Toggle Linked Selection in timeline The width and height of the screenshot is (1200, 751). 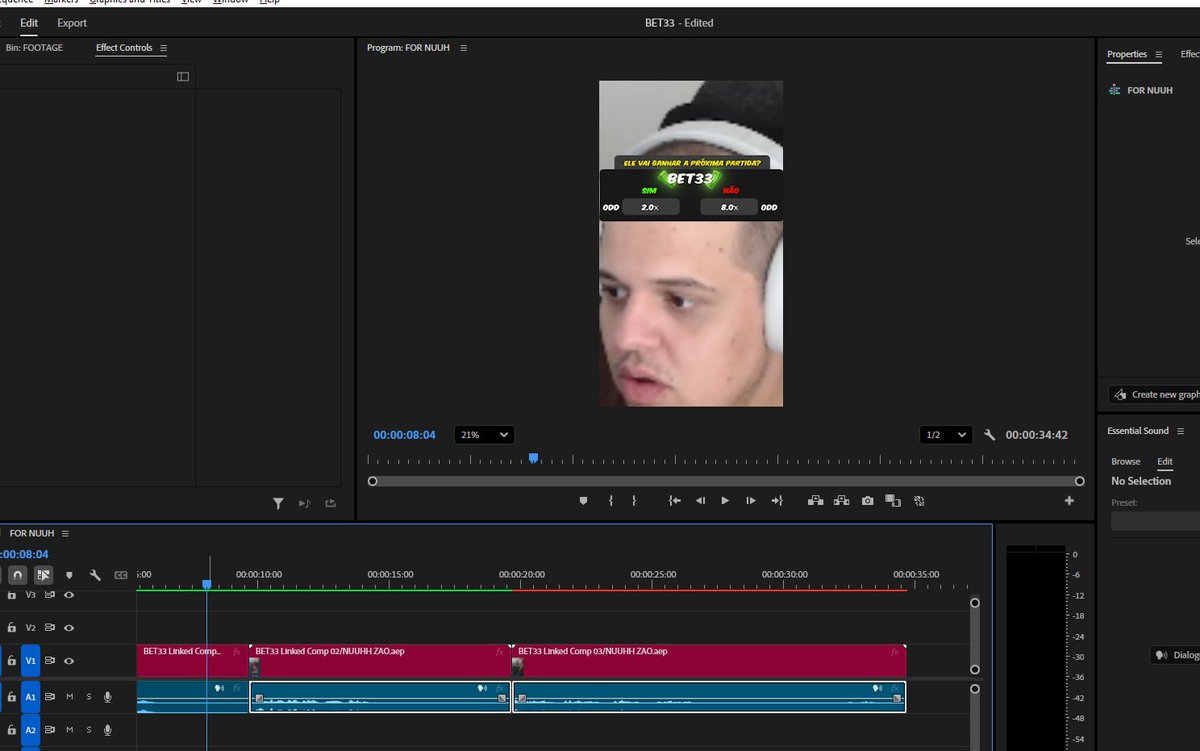click(43, 575)
